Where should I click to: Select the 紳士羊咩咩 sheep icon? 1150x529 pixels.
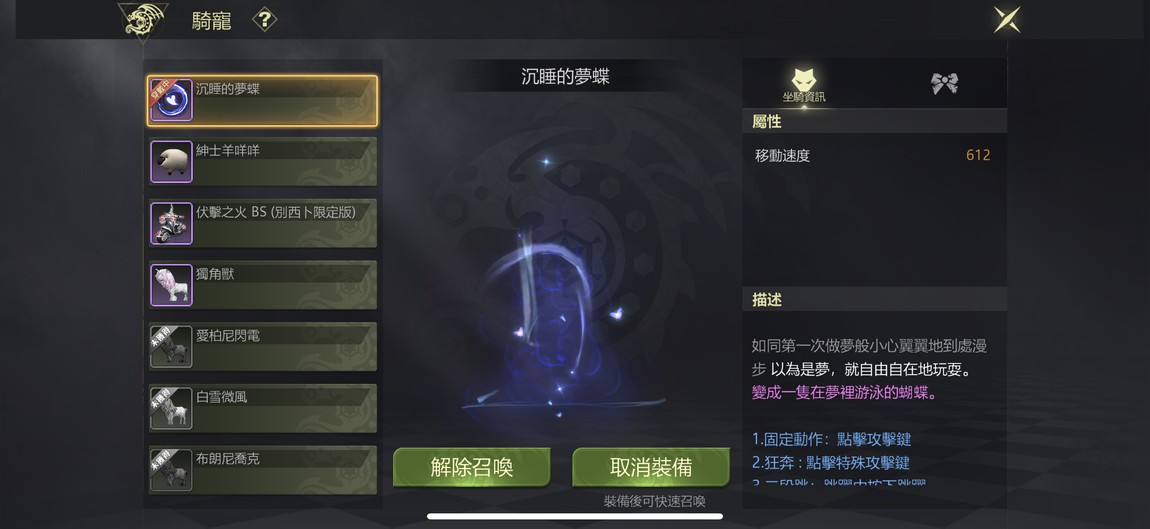click(172, 161)
